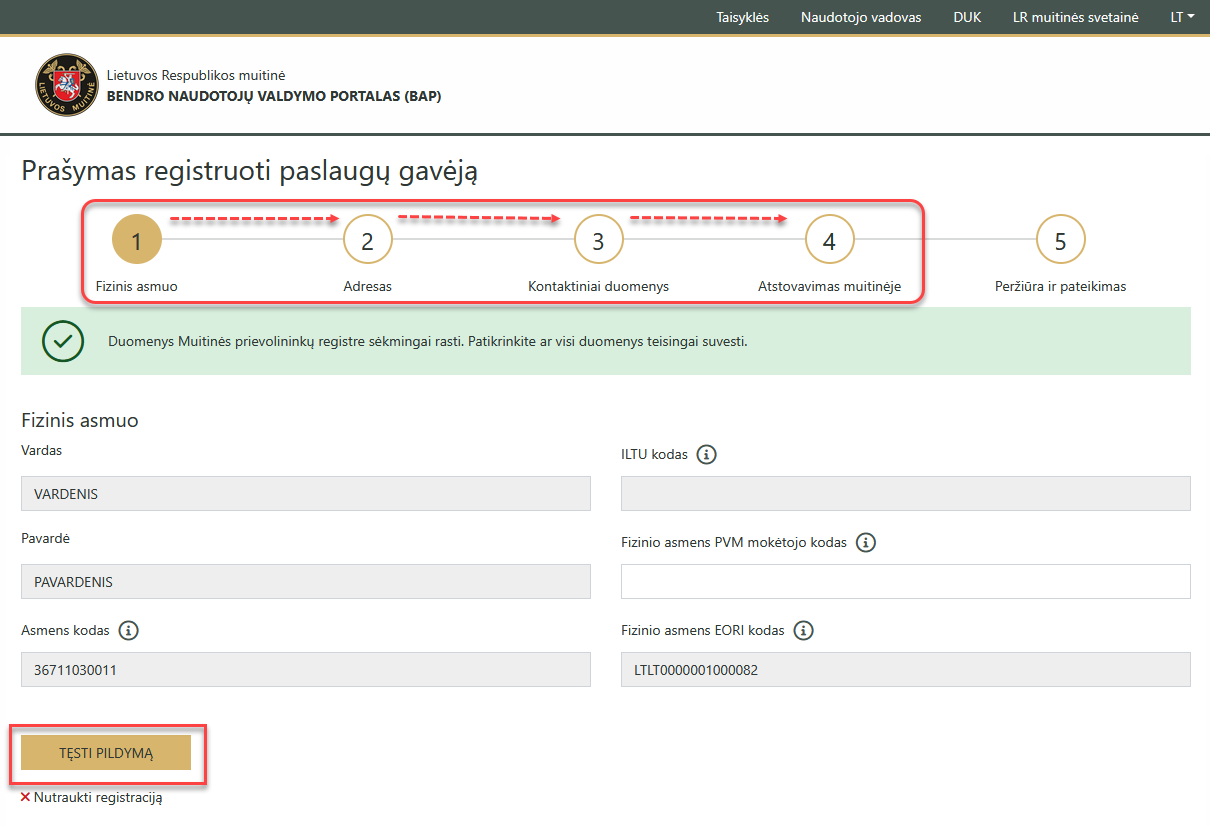
Task: Select step 5 Peržiūra ir pateikimas circle
Action: (1060, 239)
